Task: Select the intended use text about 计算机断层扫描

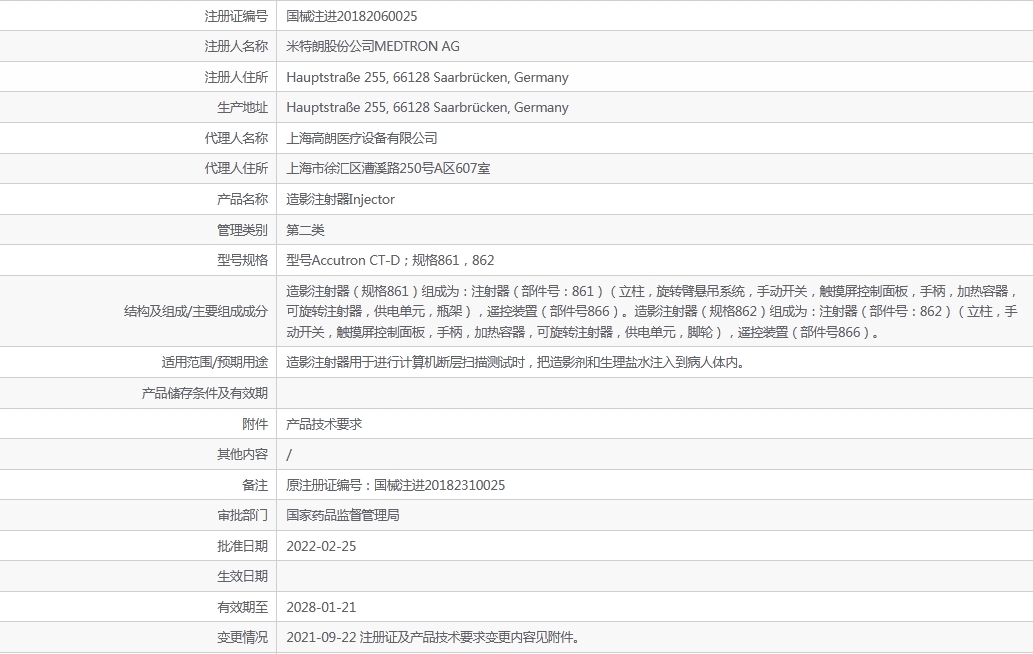Action: [516, 362]
